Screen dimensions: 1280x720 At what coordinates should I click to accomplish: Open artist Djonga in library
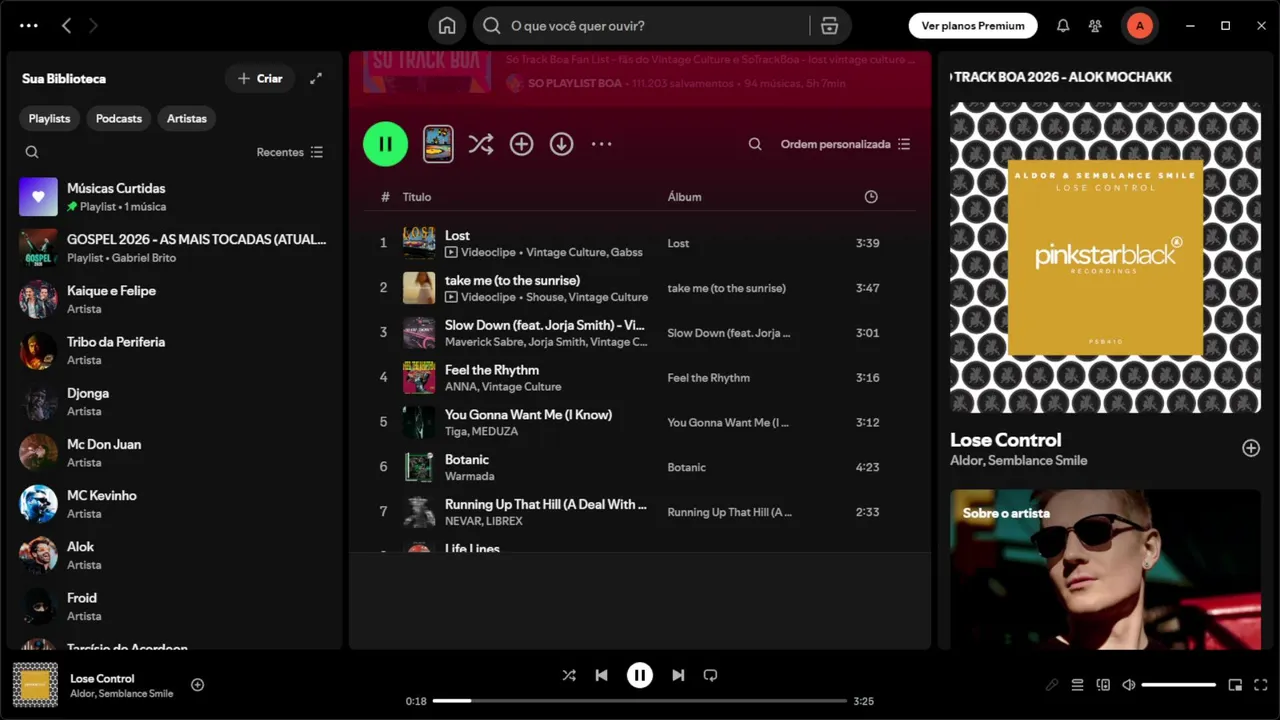tap(175, 402)
